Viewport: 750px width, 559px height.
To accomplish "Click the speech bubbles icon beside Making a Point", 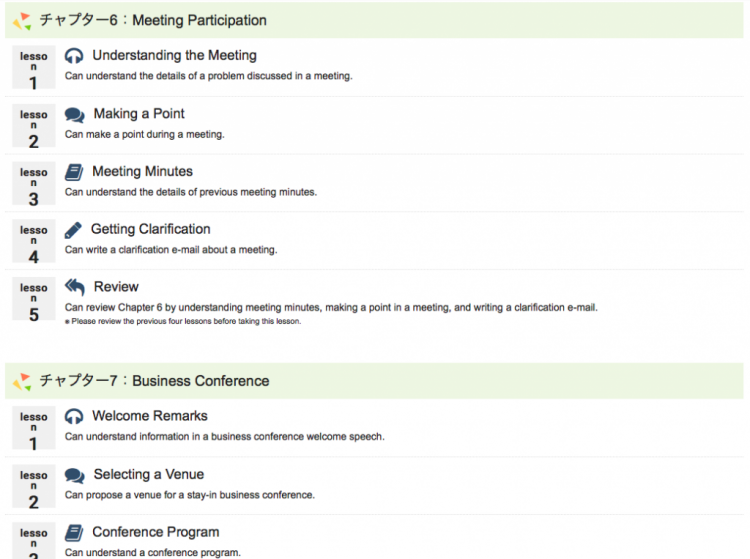I will (75, 115).
